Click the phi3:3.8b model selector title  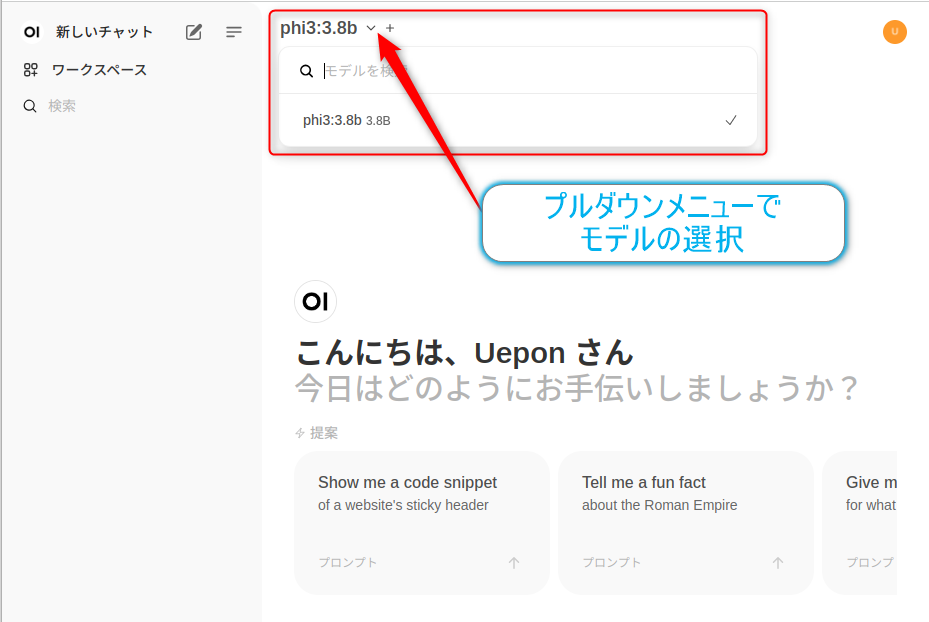click(319, 28)
